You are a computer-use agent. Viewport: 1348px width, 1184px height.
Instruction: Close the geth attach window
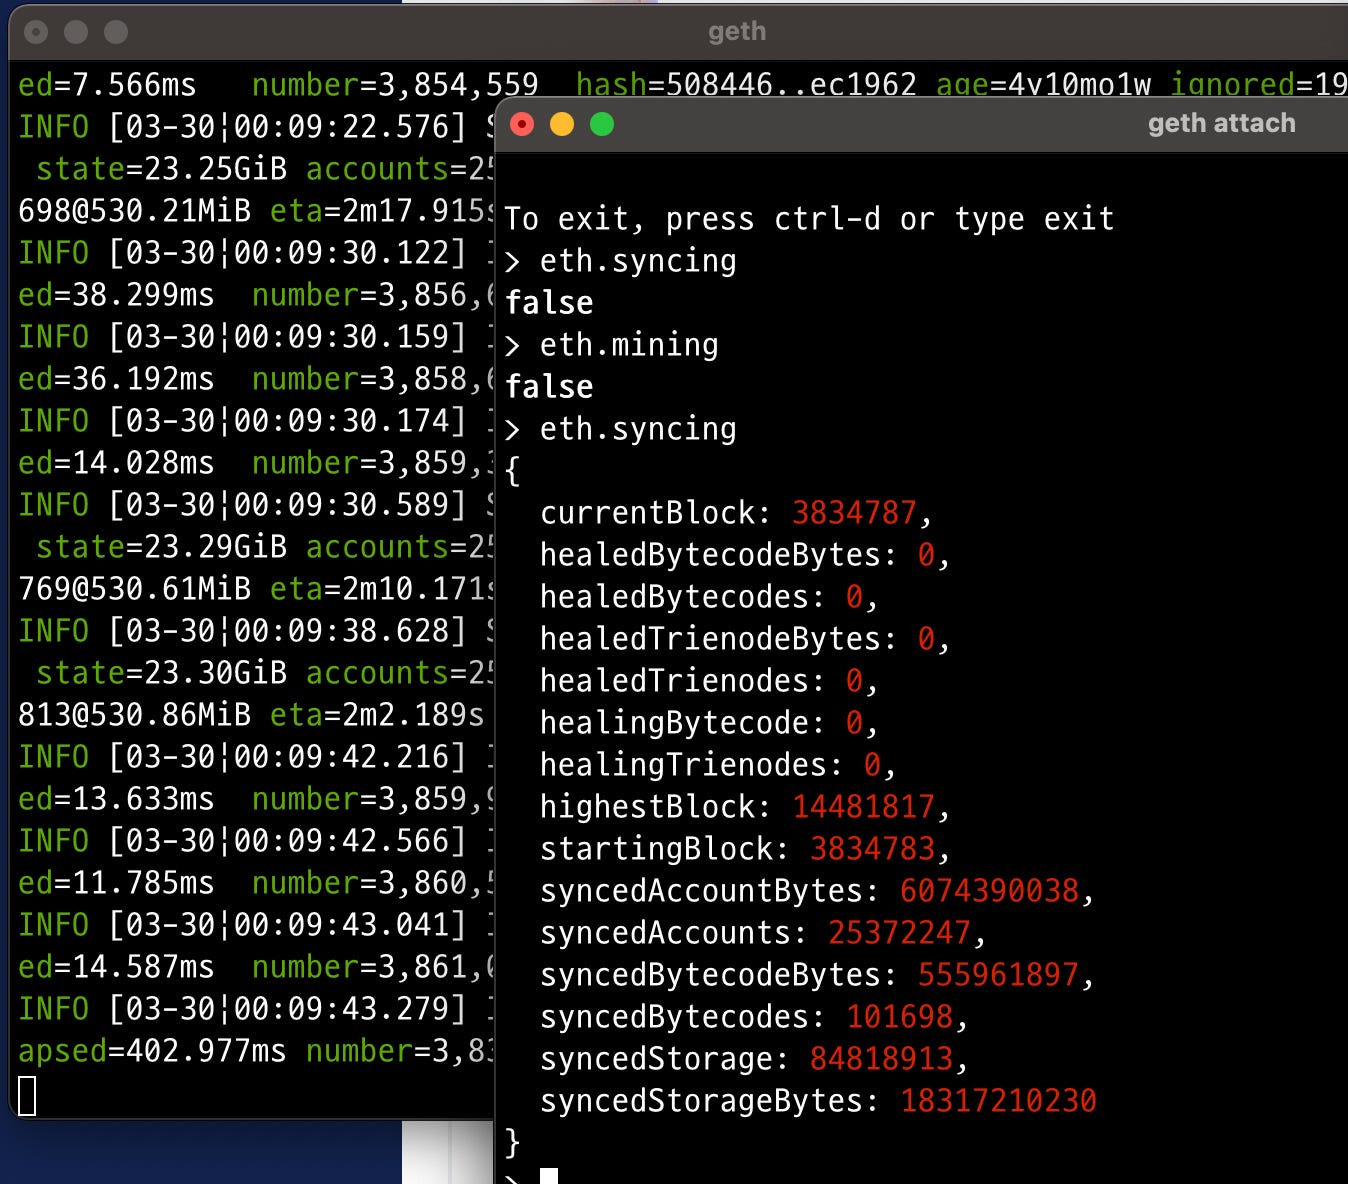tap(522, 124)
